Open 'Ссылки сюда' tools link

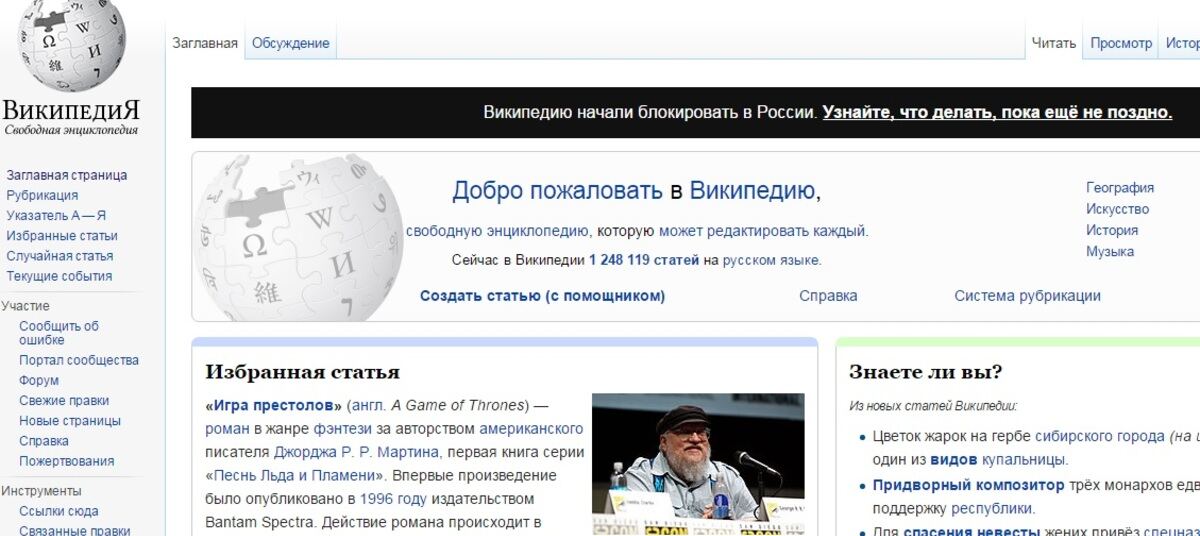pyautogui.click(x=58, y=511)
